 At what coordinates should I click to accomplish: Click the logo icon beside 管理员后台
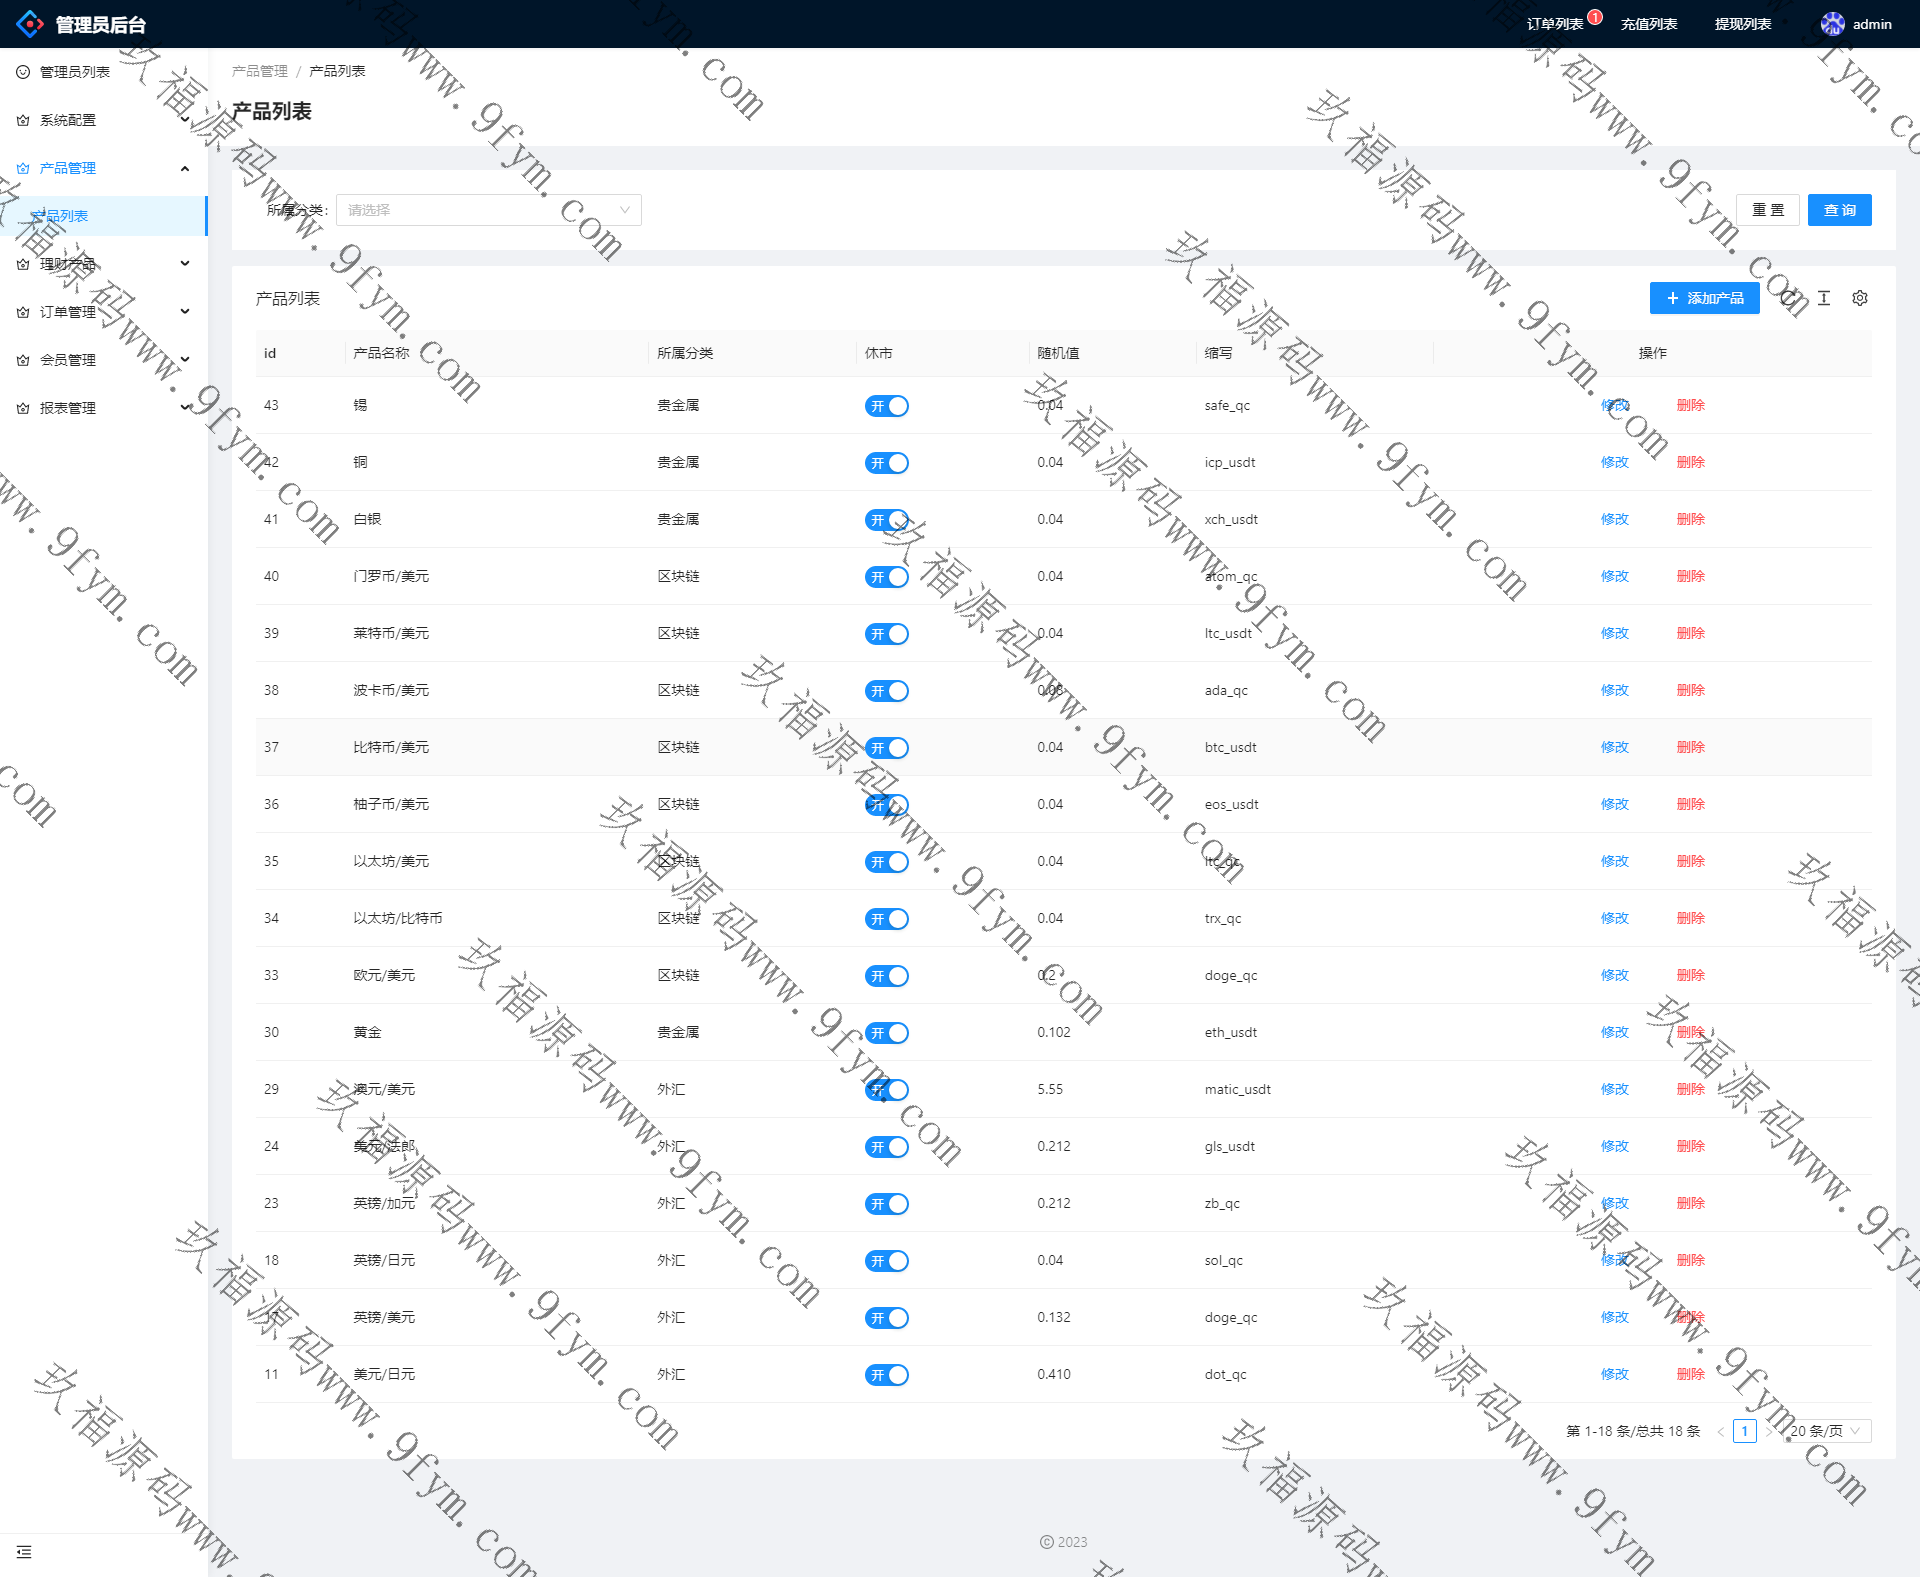[30, 24]
